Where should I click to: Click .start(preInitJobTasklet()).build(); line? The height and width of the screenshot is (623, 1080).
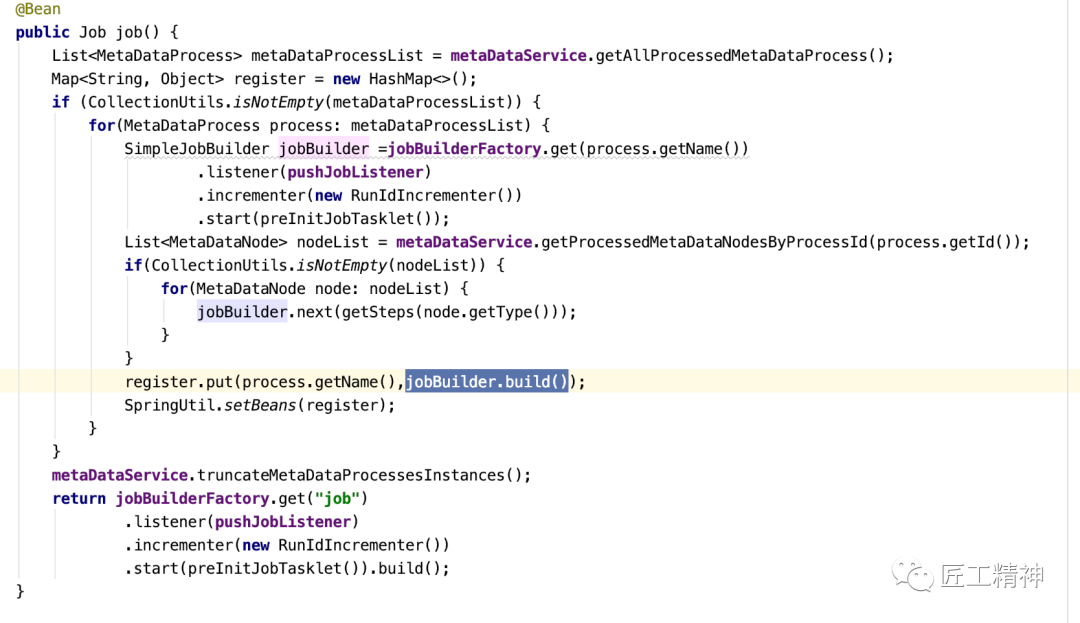click(287, 569)
